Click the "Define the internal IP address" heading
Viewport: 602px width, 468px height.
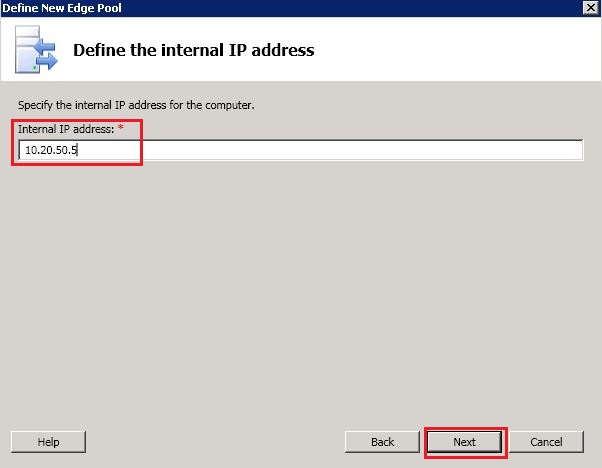pos(194,50)
